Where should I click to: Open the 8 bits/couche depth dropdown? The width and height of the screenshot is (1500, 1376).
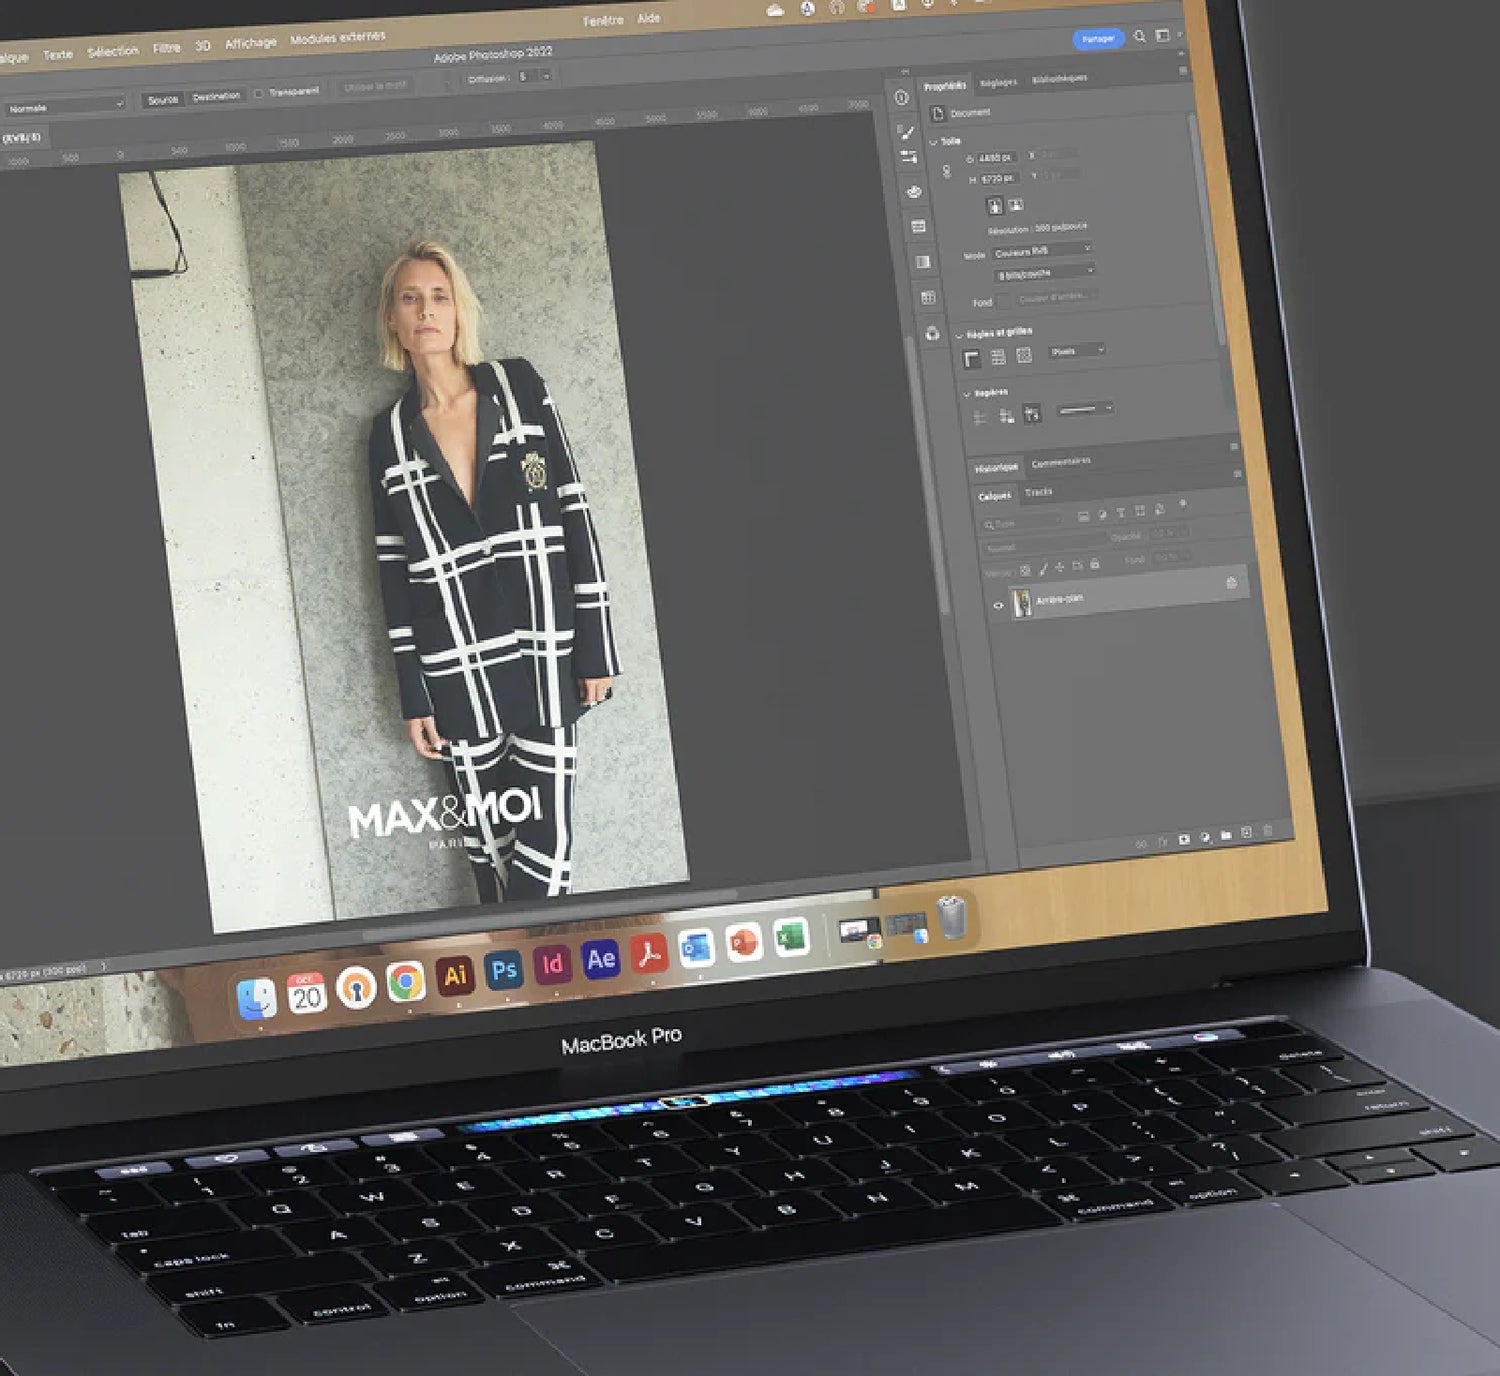[1045, 272]
